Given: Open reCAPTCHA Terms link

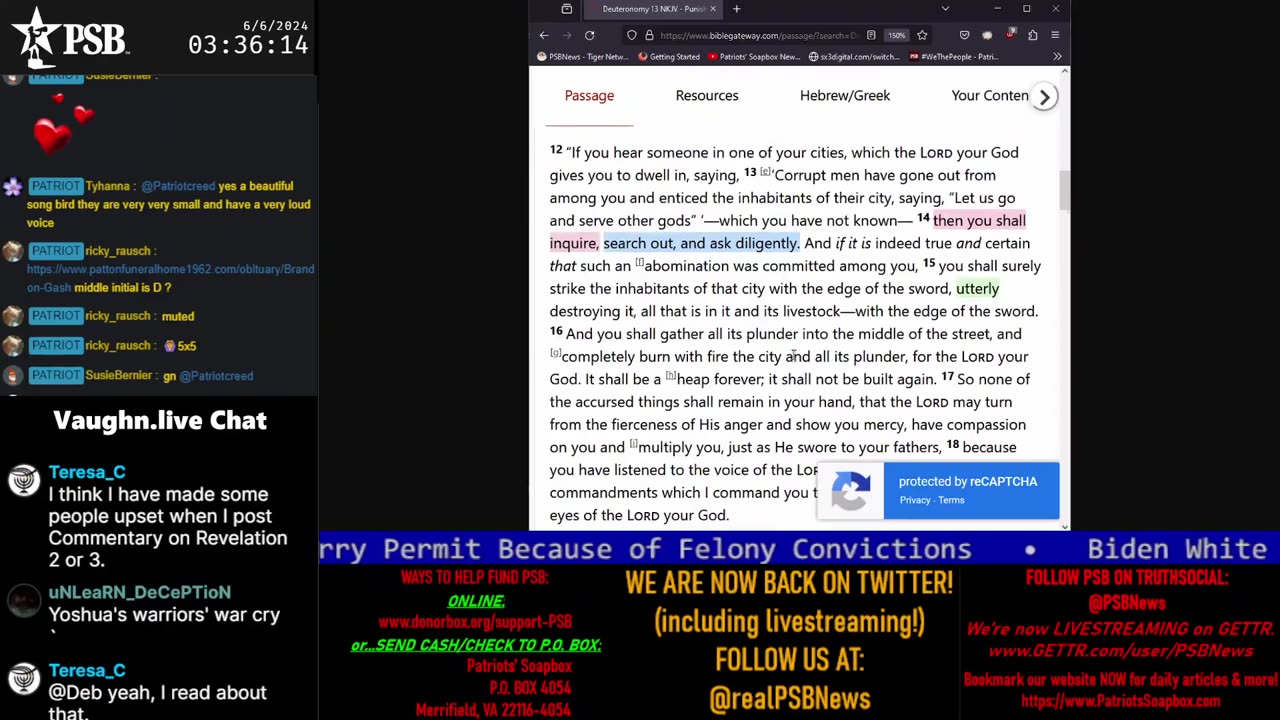Looking at the screenshot, I should point(951,500).
